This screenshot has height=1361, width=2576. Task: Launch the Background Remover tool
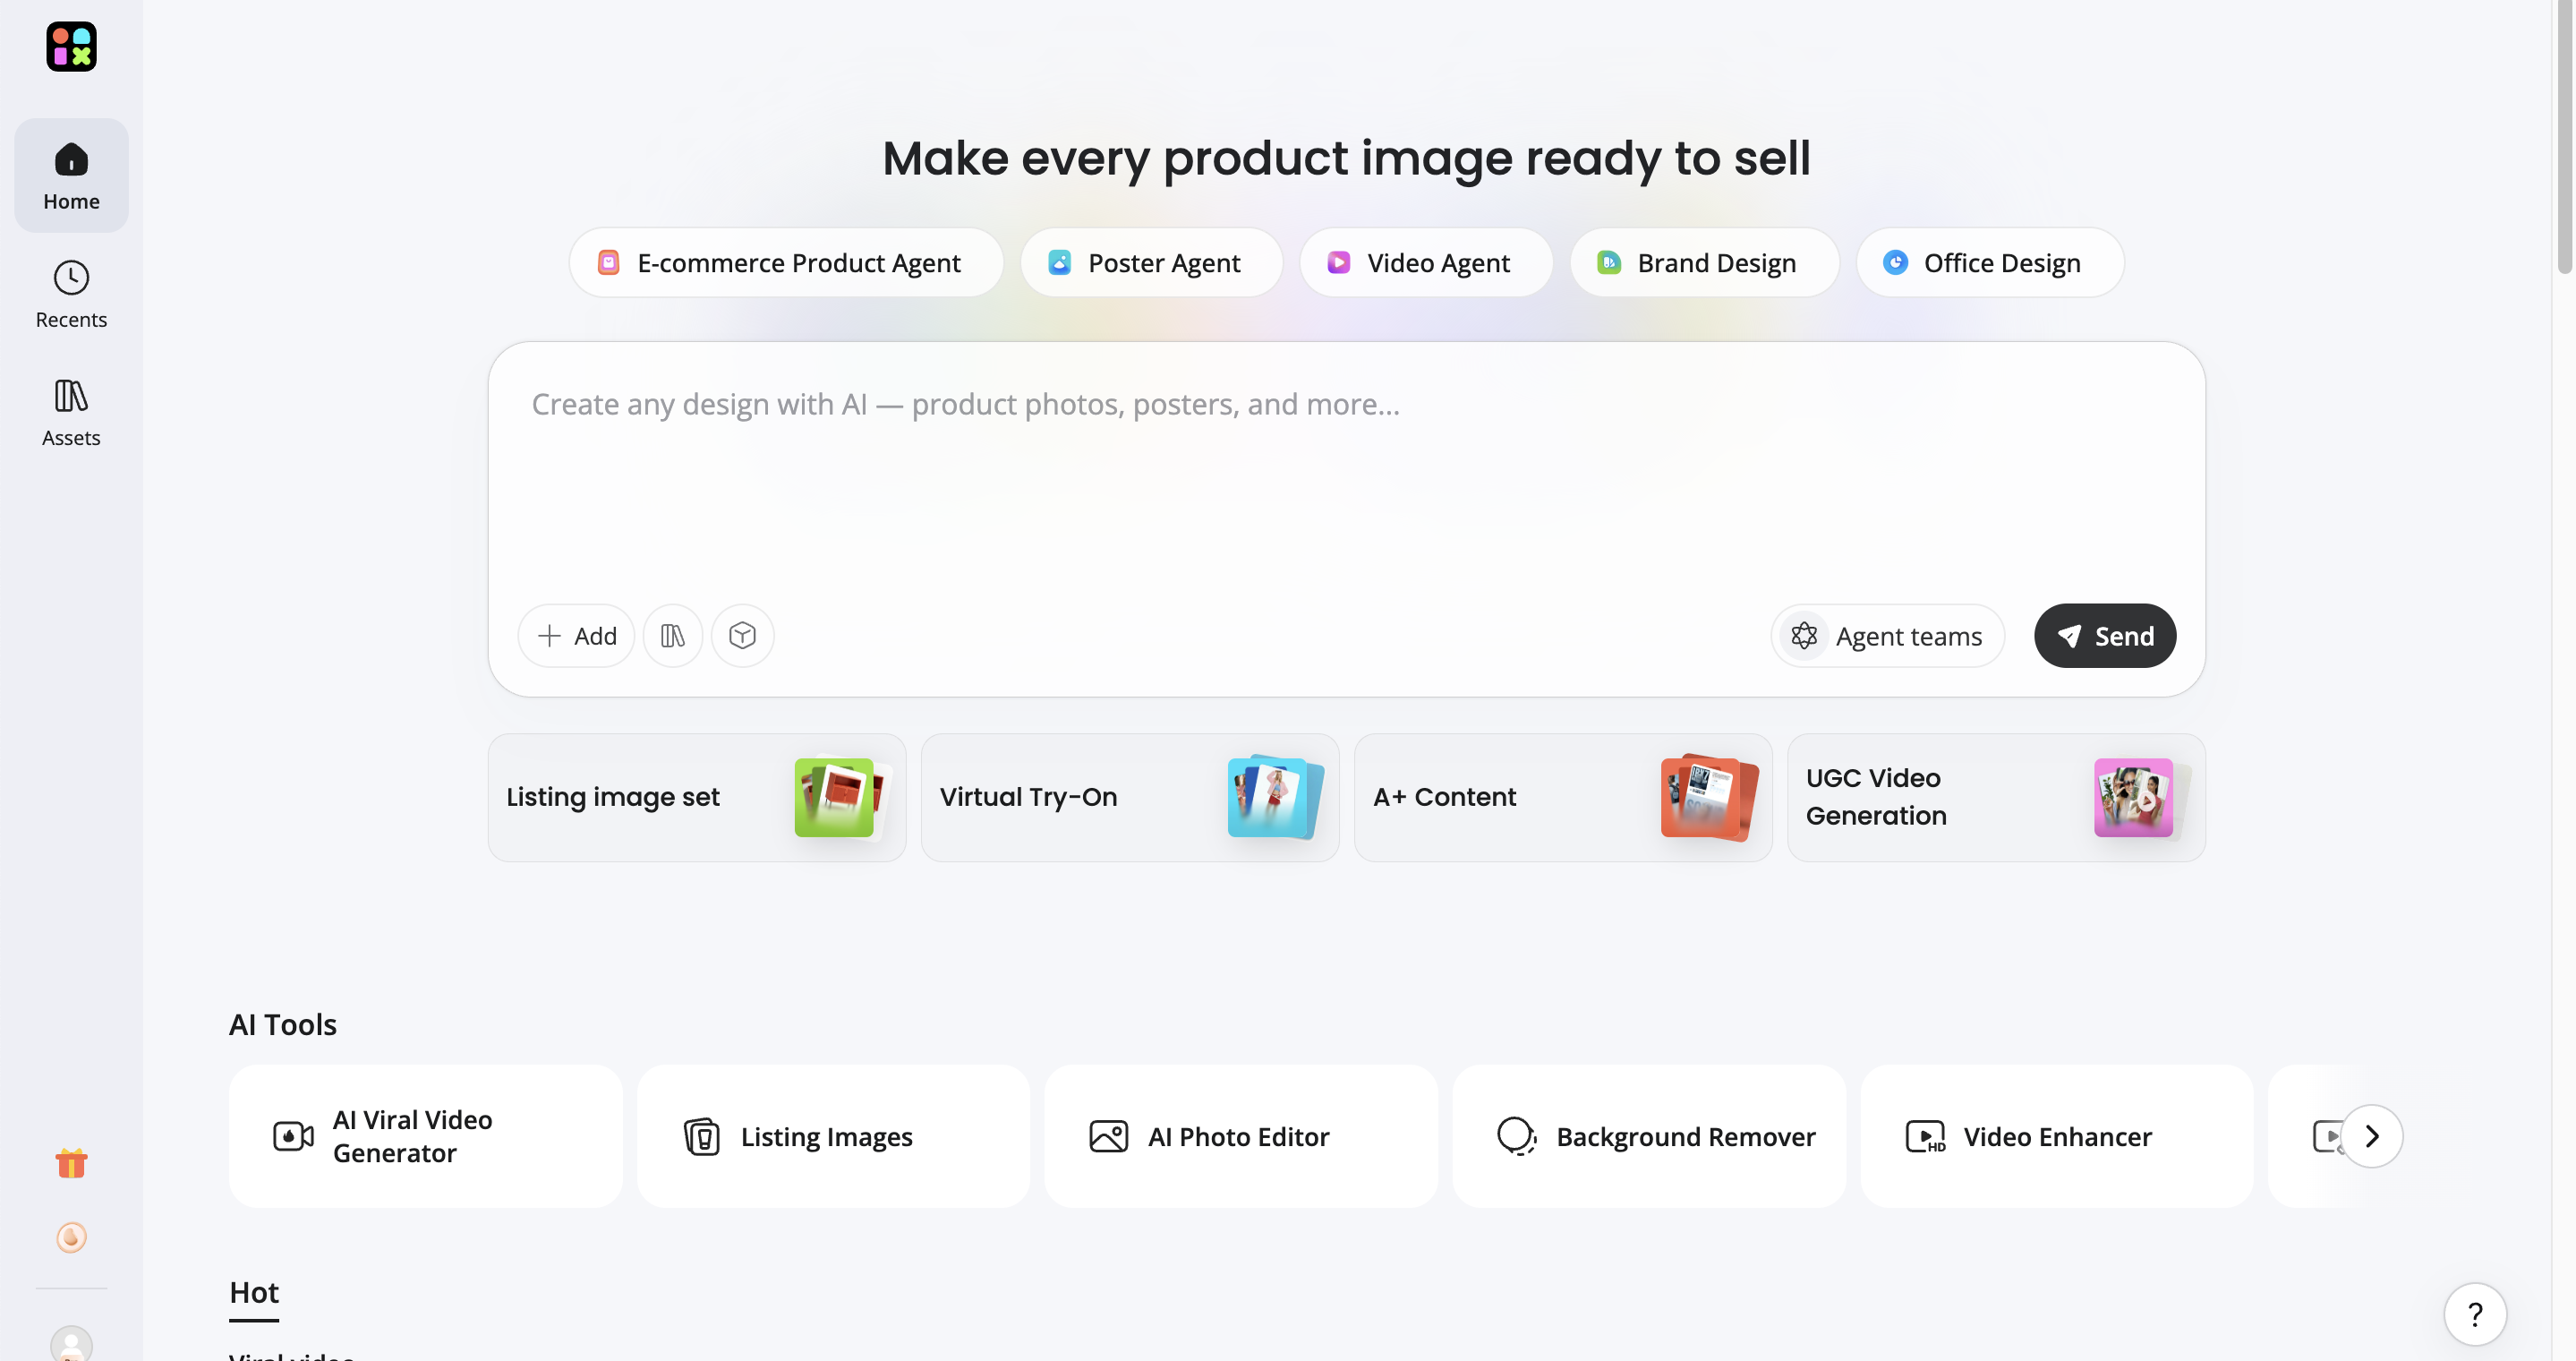coord(1650,1136)
